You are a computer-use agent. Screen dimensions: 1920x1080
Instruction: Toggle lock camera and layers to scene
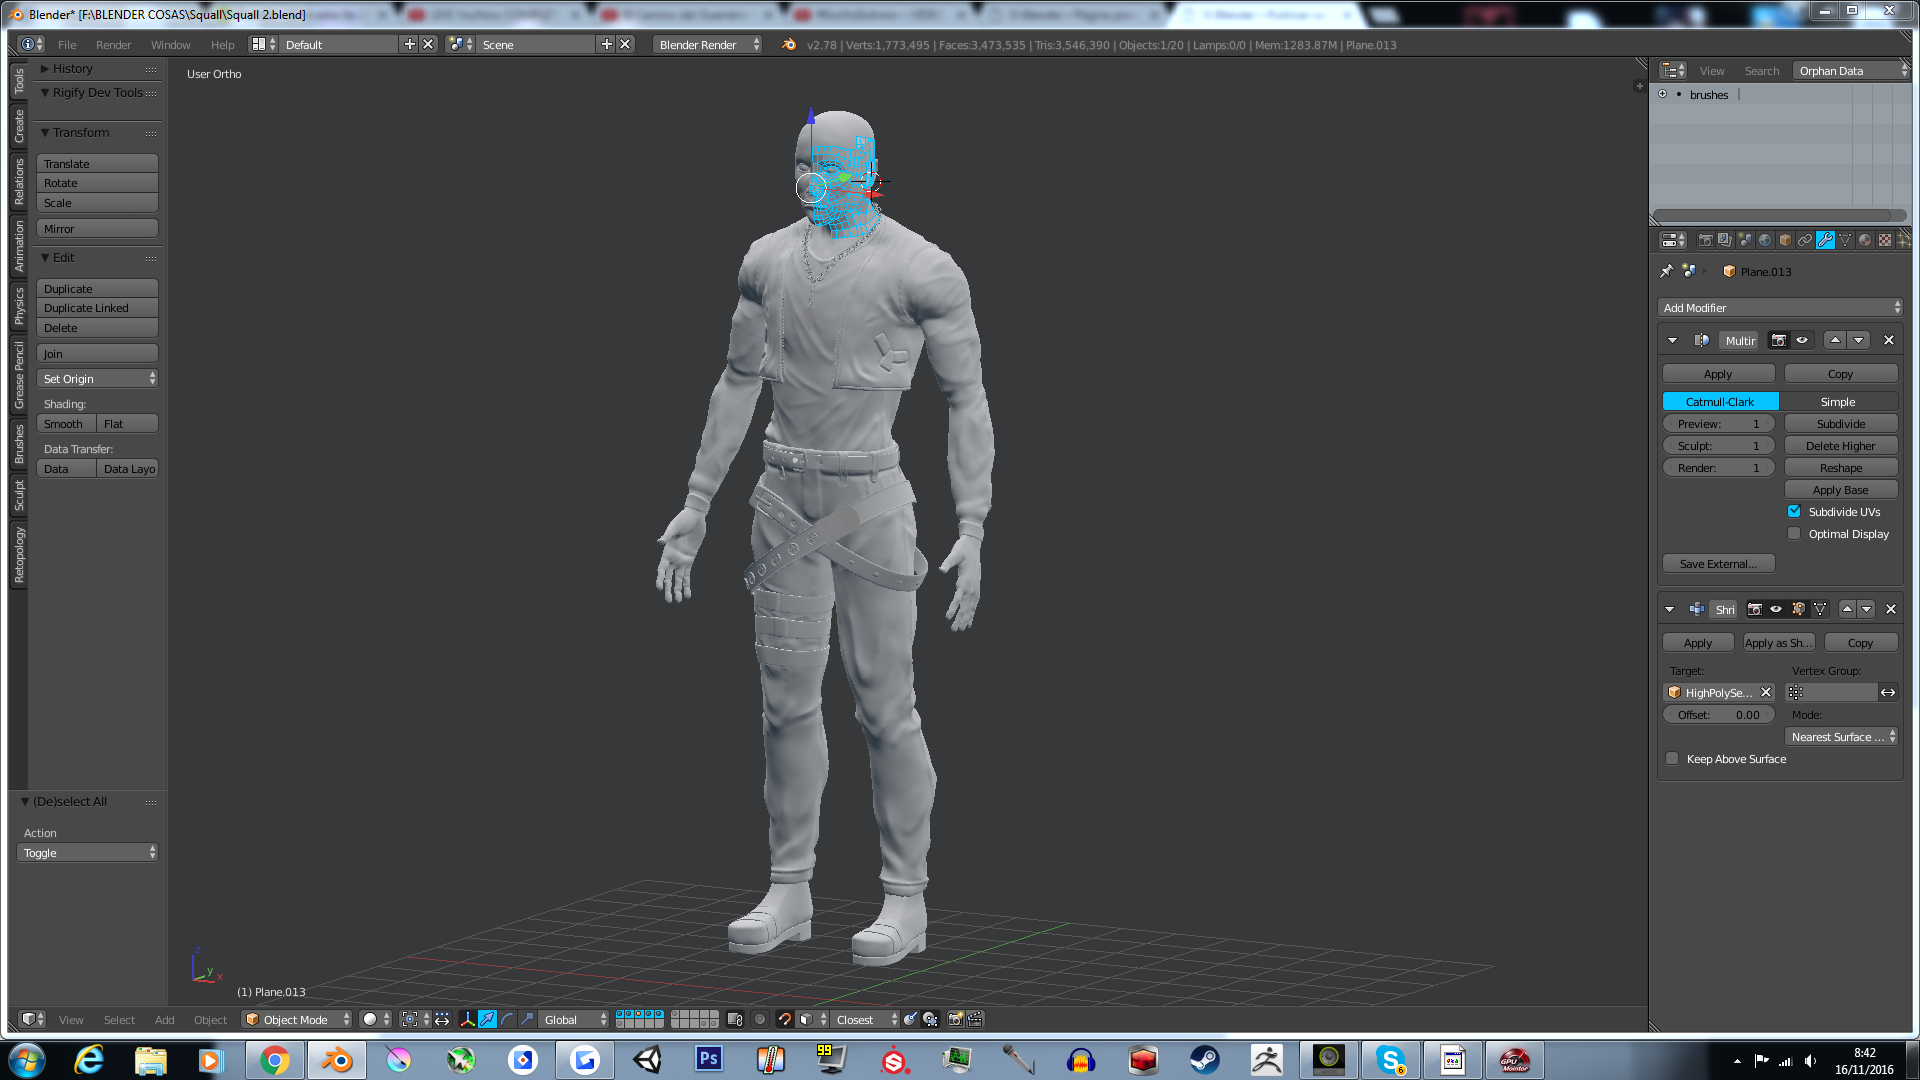pos(735,1019)
